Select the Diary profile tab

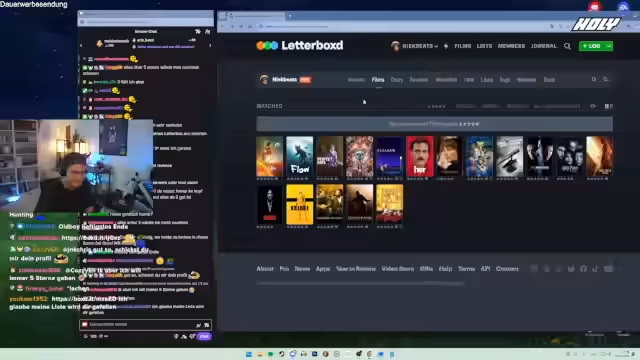click(x=397, y=80)
